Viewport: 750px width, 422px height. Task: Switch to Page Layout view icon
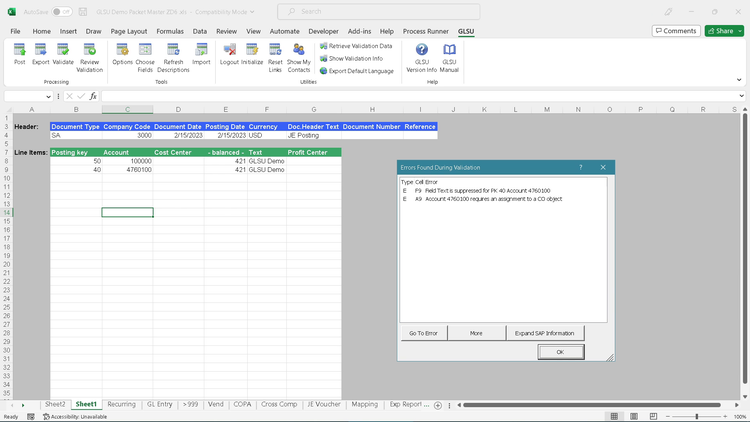[634, 416]
